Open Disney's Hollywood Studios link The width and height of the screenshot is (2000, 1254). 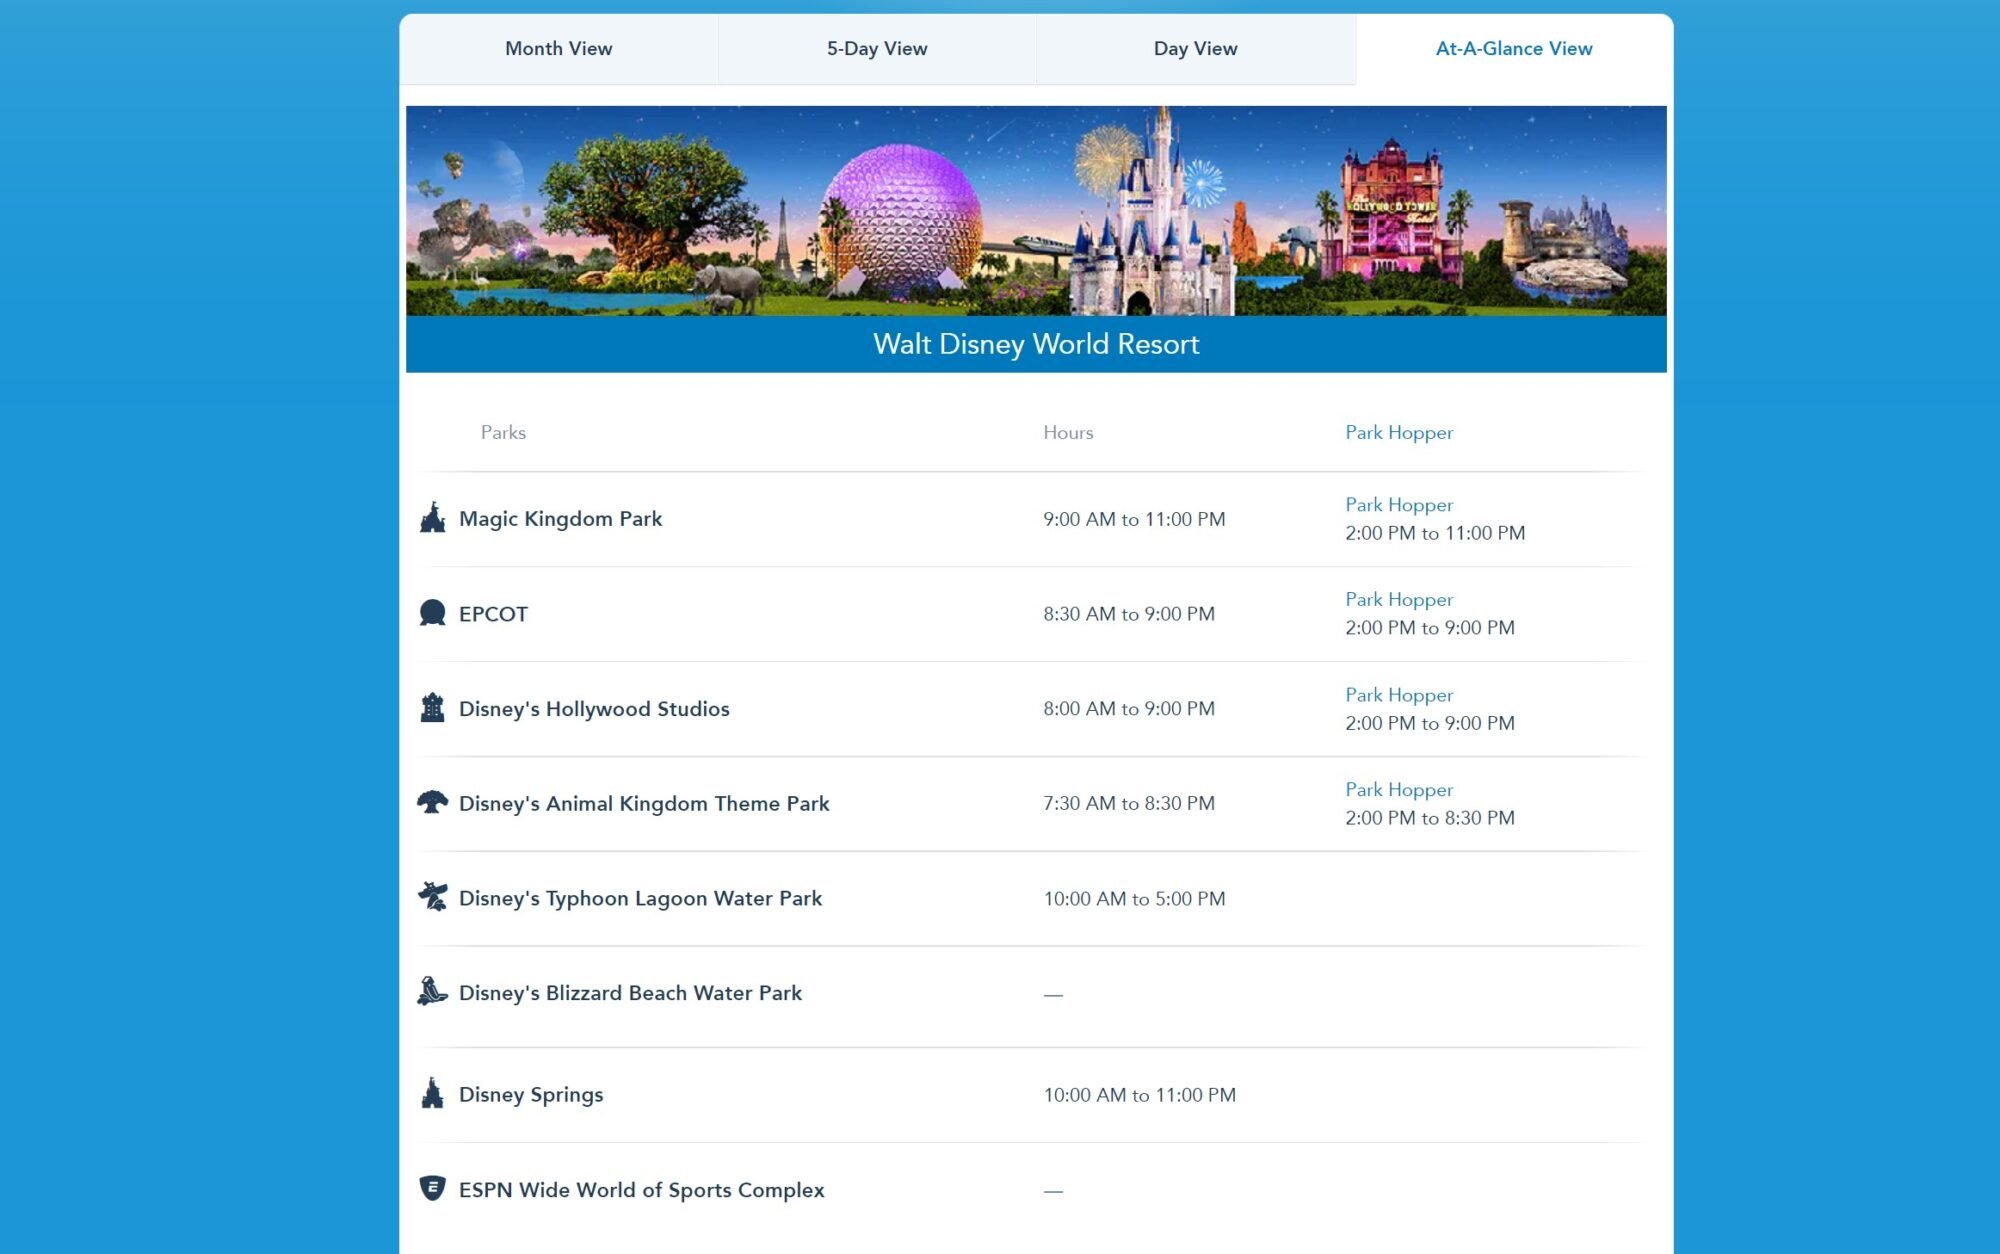(594, 709)
